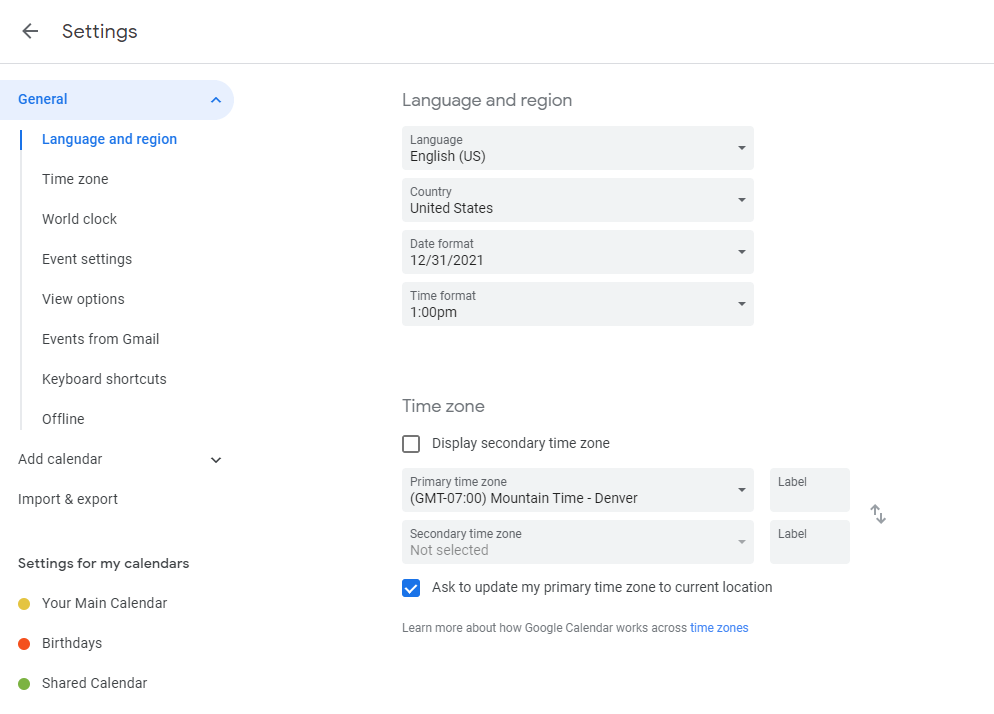
Task: Open the Language dropdown
Action: point(577,148)
